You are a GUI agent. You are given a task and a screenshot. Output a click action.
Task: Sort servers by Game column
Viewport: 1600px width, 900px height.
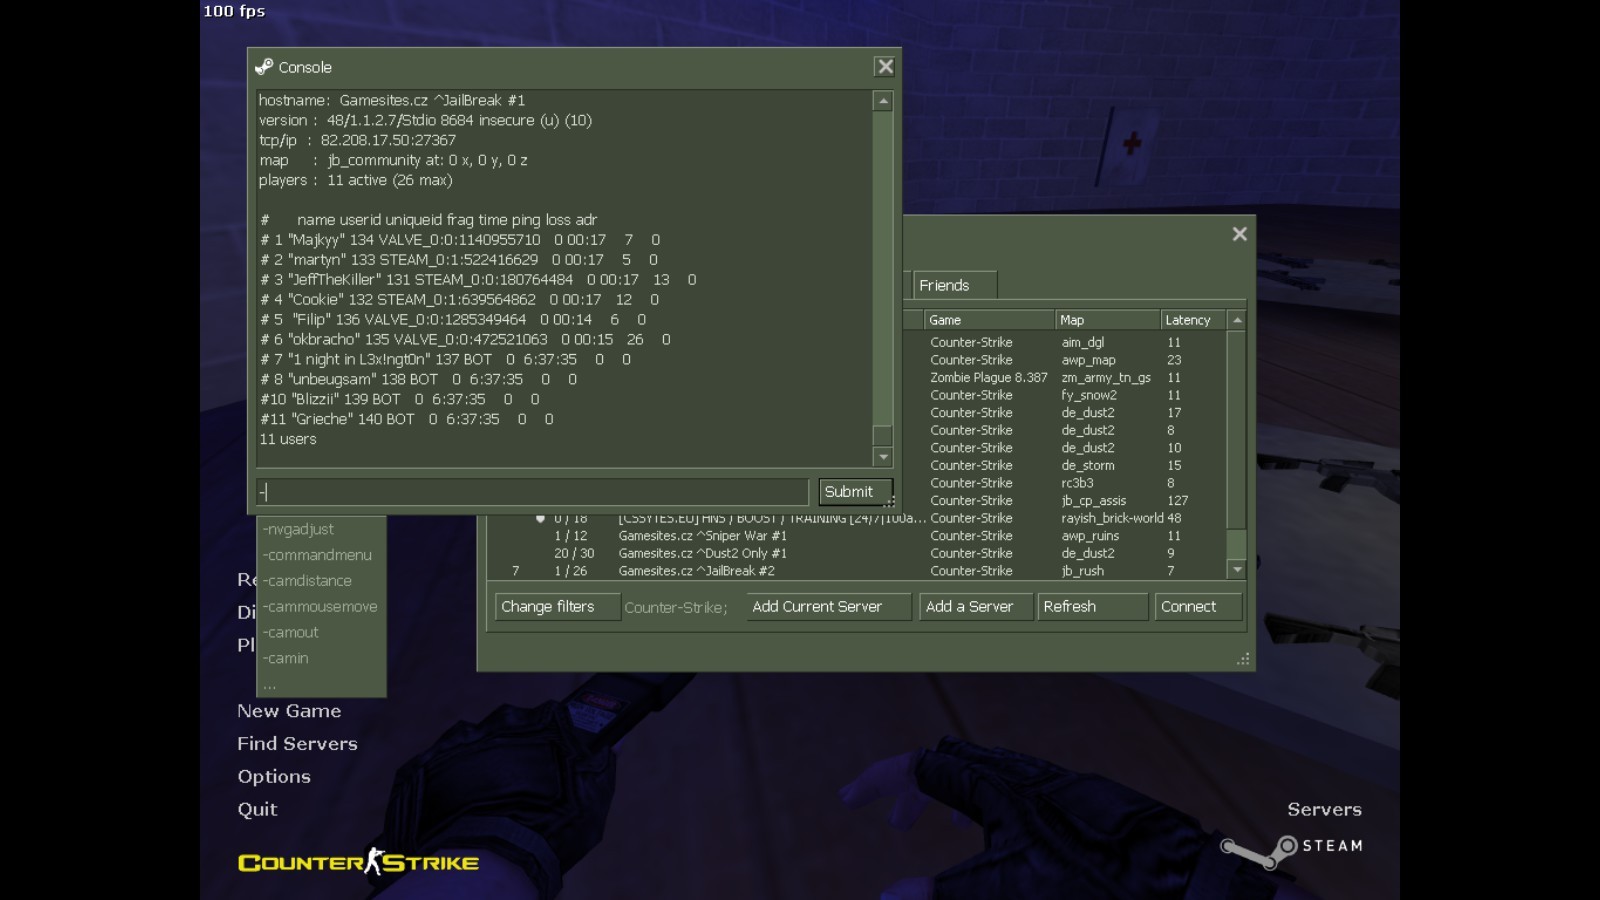click(988, 320)
